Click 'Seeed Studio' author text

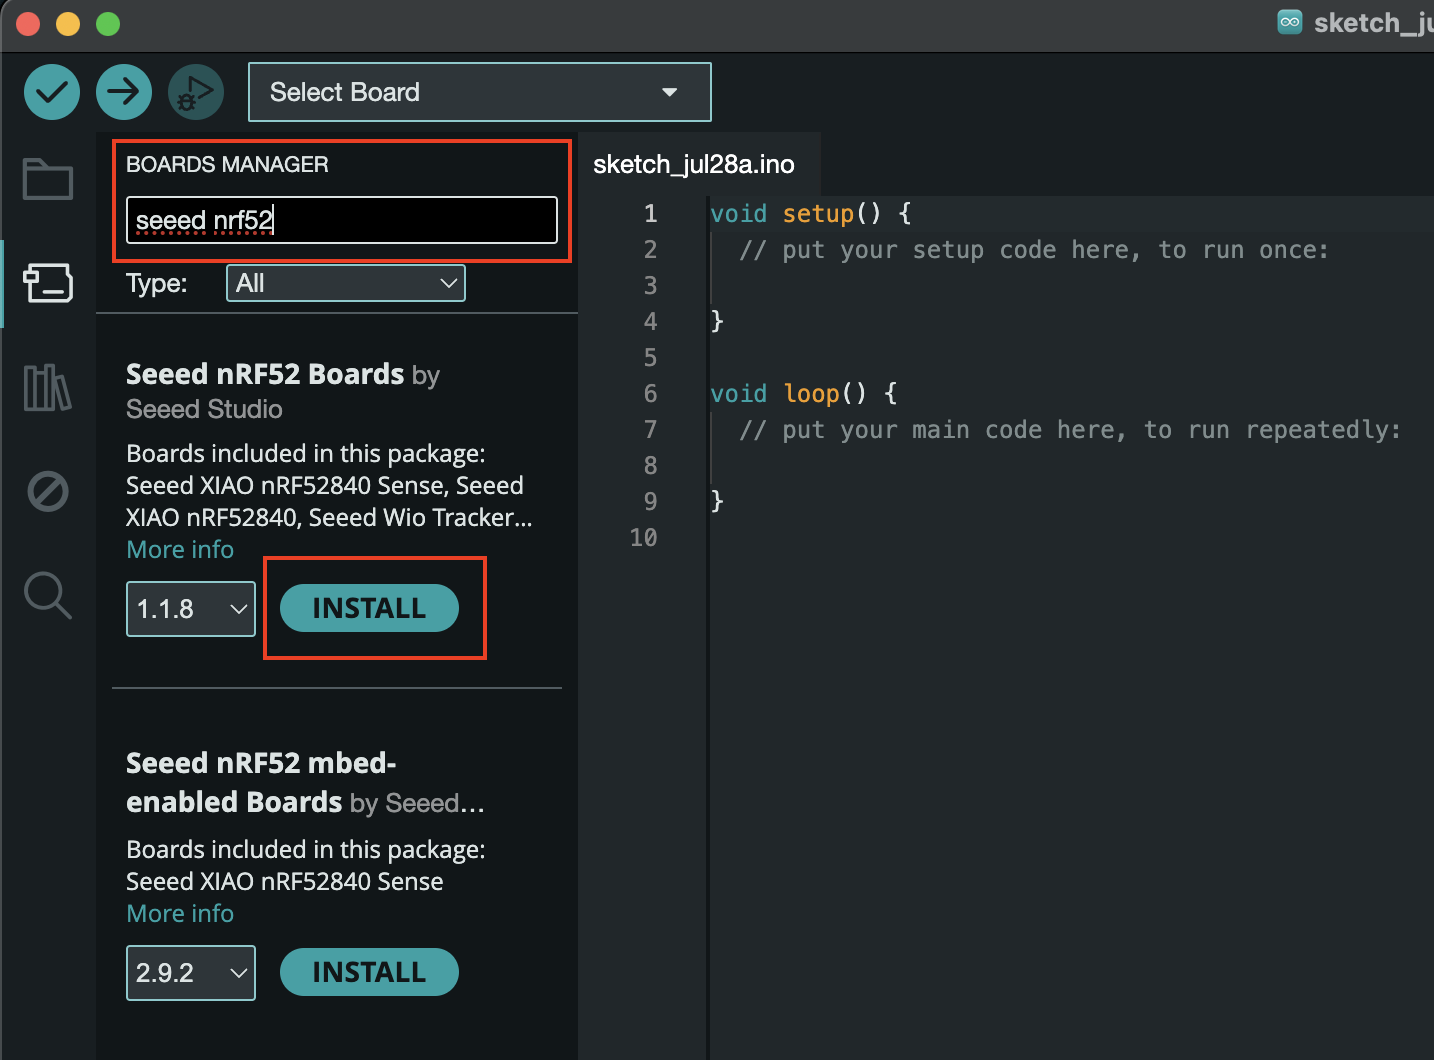point(204,409)
